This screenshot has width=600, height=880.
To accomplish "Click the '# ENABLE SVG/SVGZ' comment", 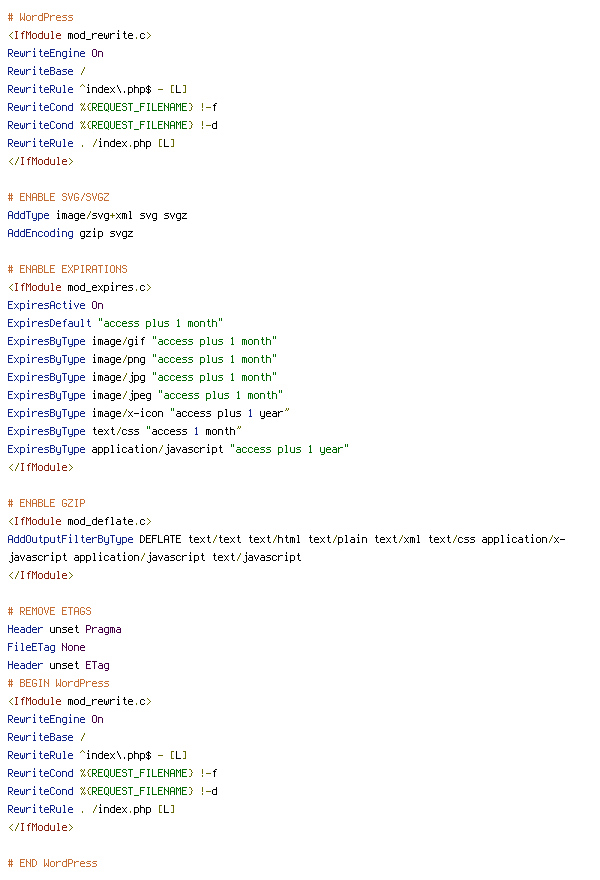I will (58, 198).
